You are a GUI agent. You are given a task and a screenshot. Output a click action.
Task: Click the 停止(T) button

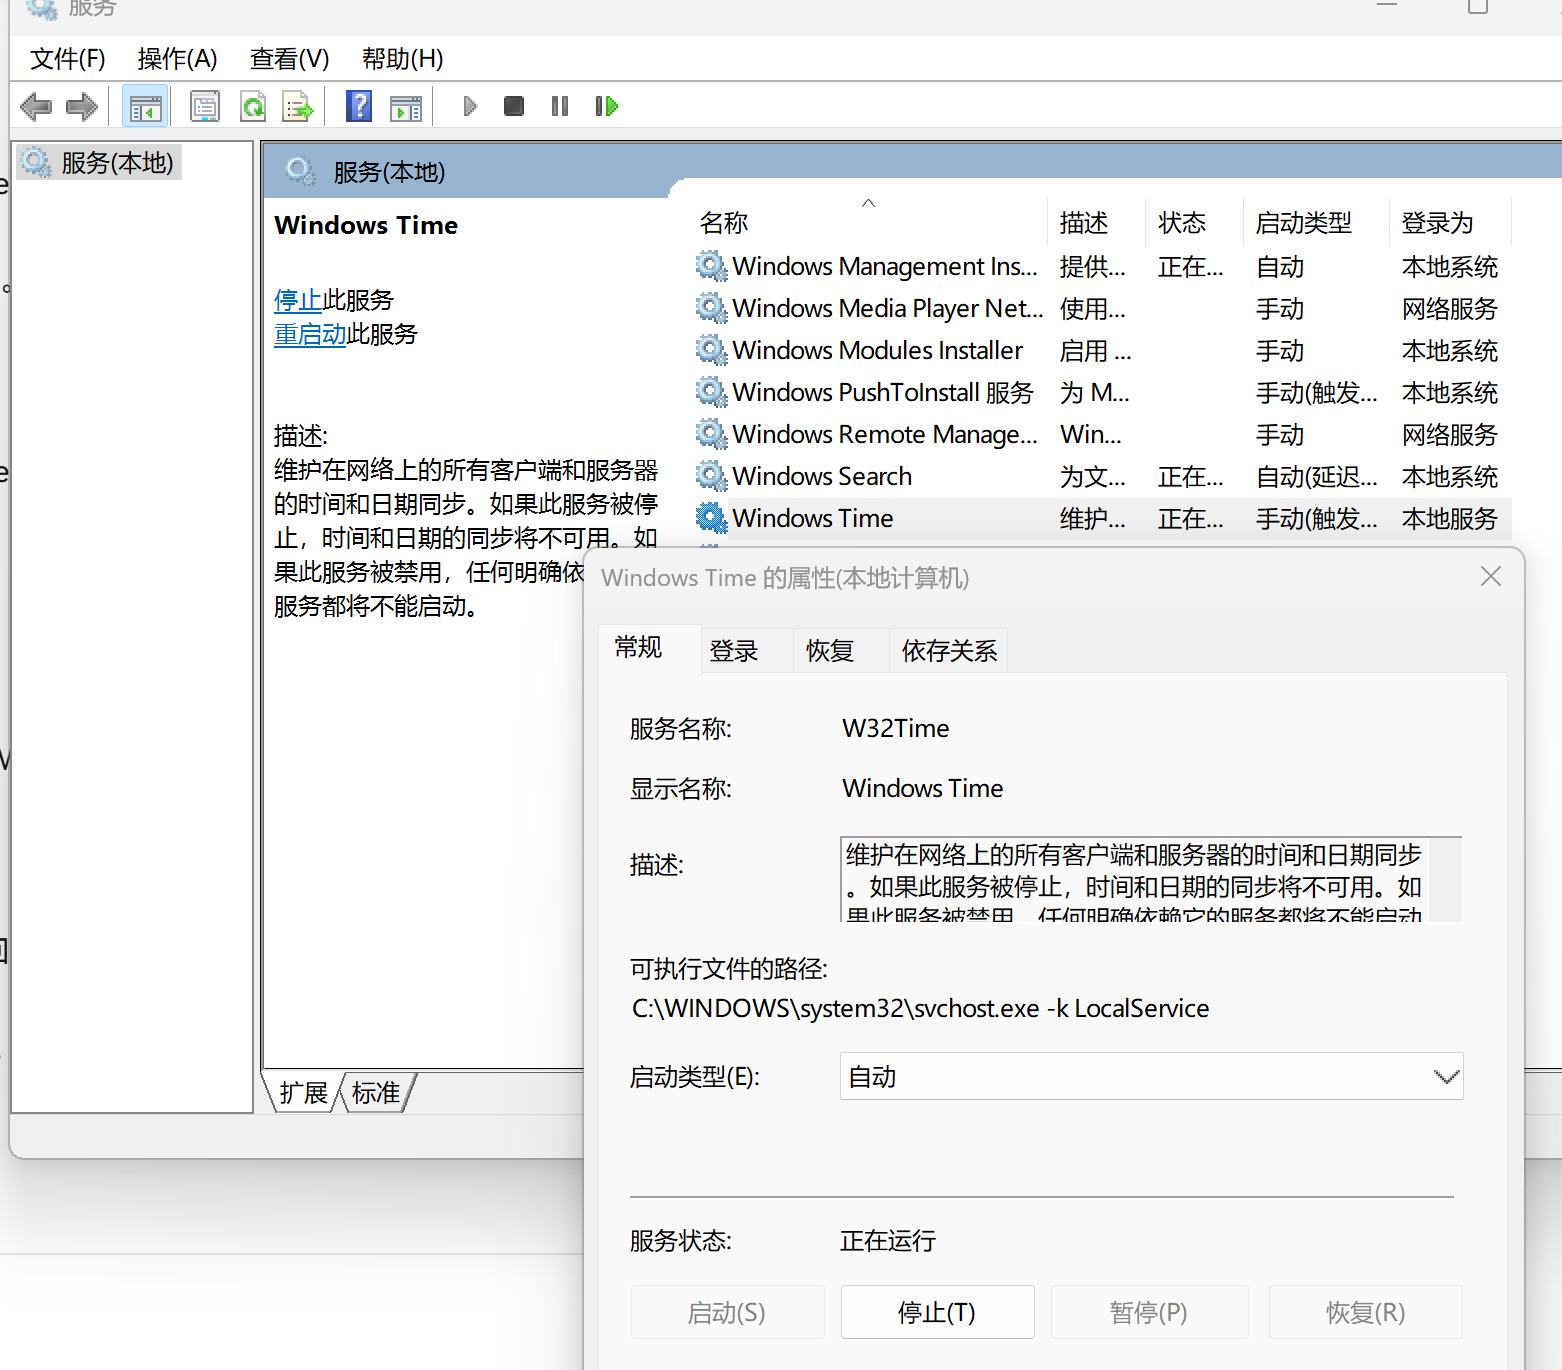click(938, 1312)
